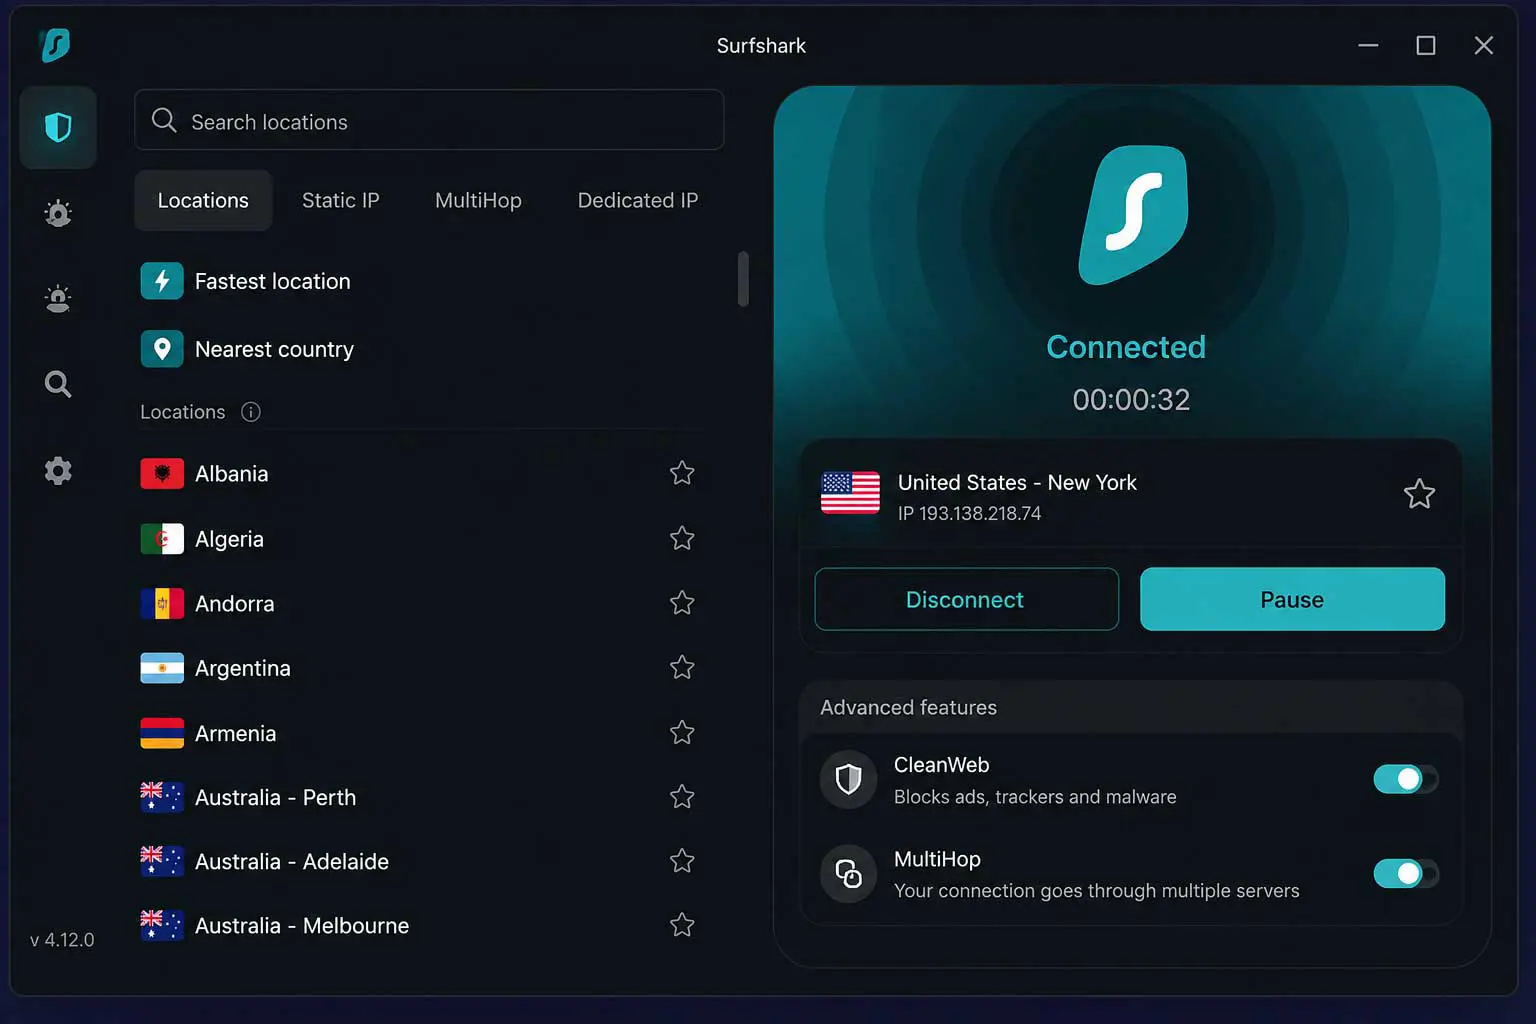The width and height of the screenshot is (1536, 1024).
Task: Star the Australia - Melbourne location
Action: click(682, 925)
